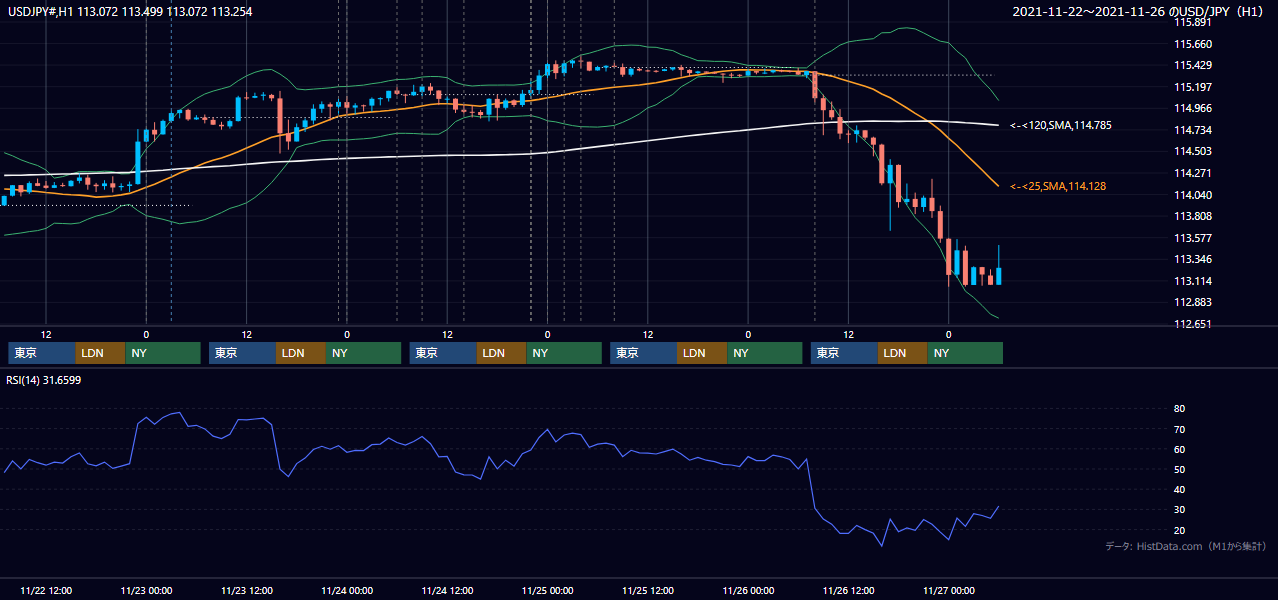Click price axis label 115.660
Screen dimensions: 1278x600
click(1192, 44)
